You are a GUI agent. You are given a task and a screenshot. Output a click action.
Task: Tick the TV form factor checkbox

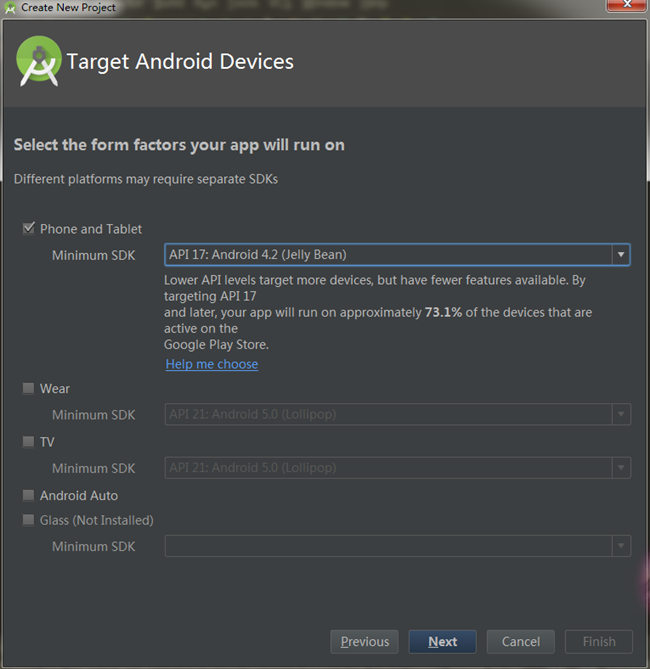(x=29, y=441)
